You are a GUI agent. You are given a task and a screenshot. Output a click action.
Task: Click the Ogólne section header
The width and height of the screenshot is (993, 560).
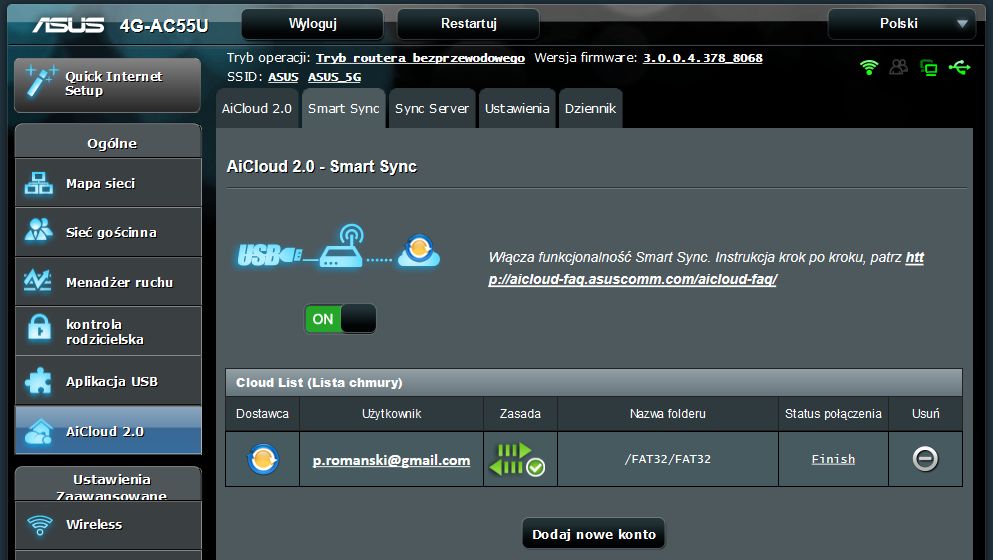point(108,141)
